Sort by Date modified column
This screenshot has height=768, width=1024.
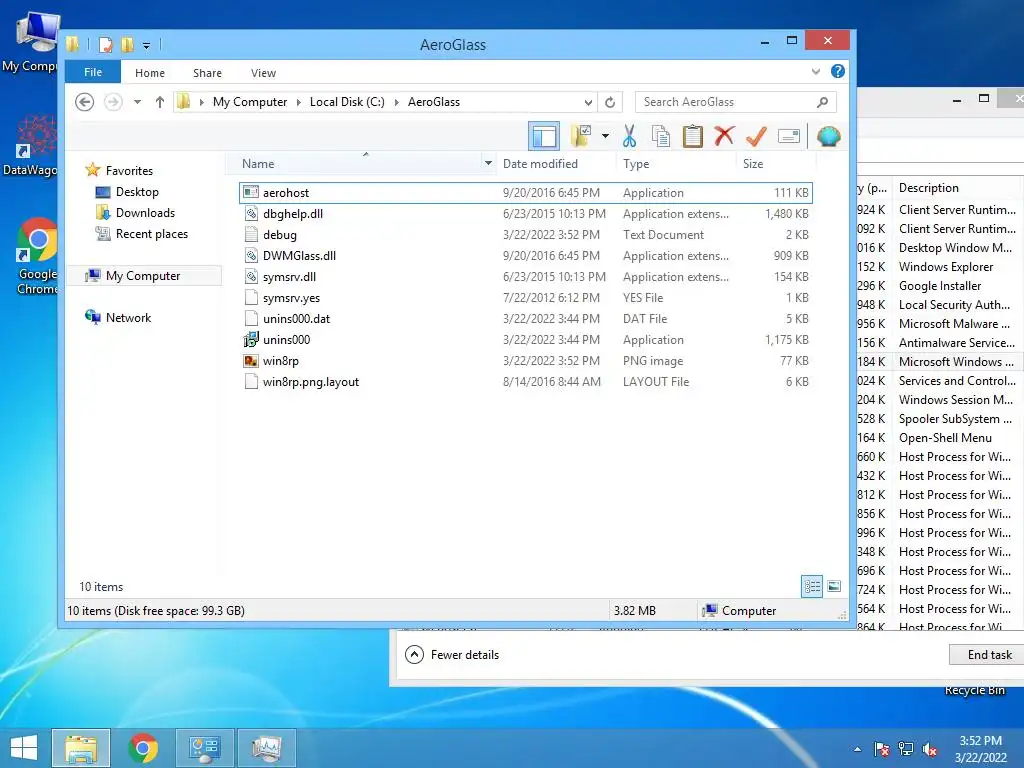pos(540,164)
